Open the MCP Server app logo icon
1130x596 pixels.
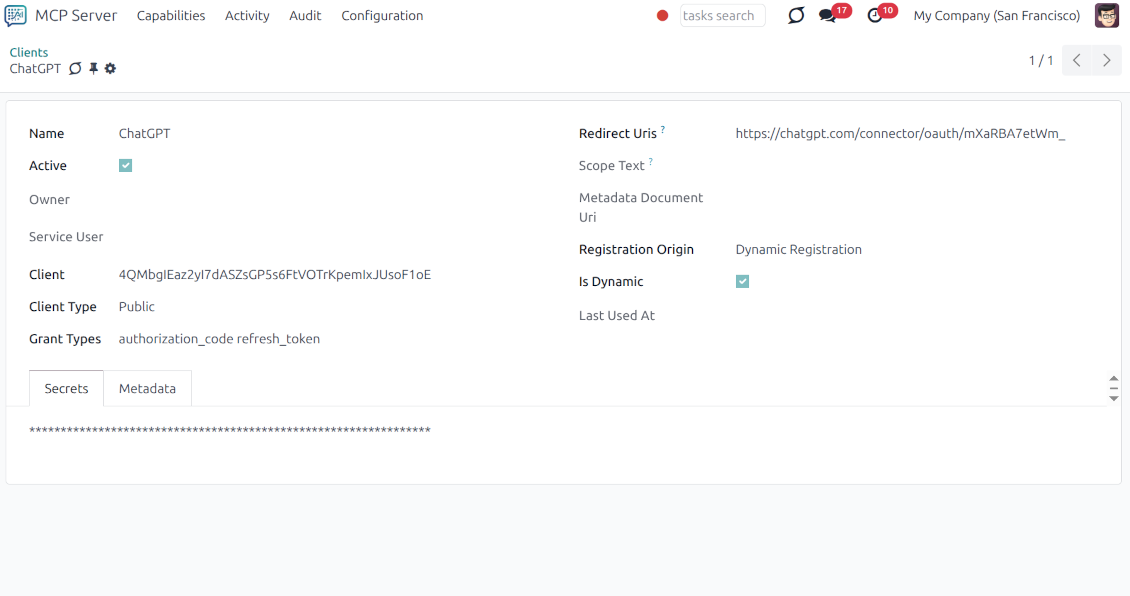pyautogui.click(x=14, y=15)
